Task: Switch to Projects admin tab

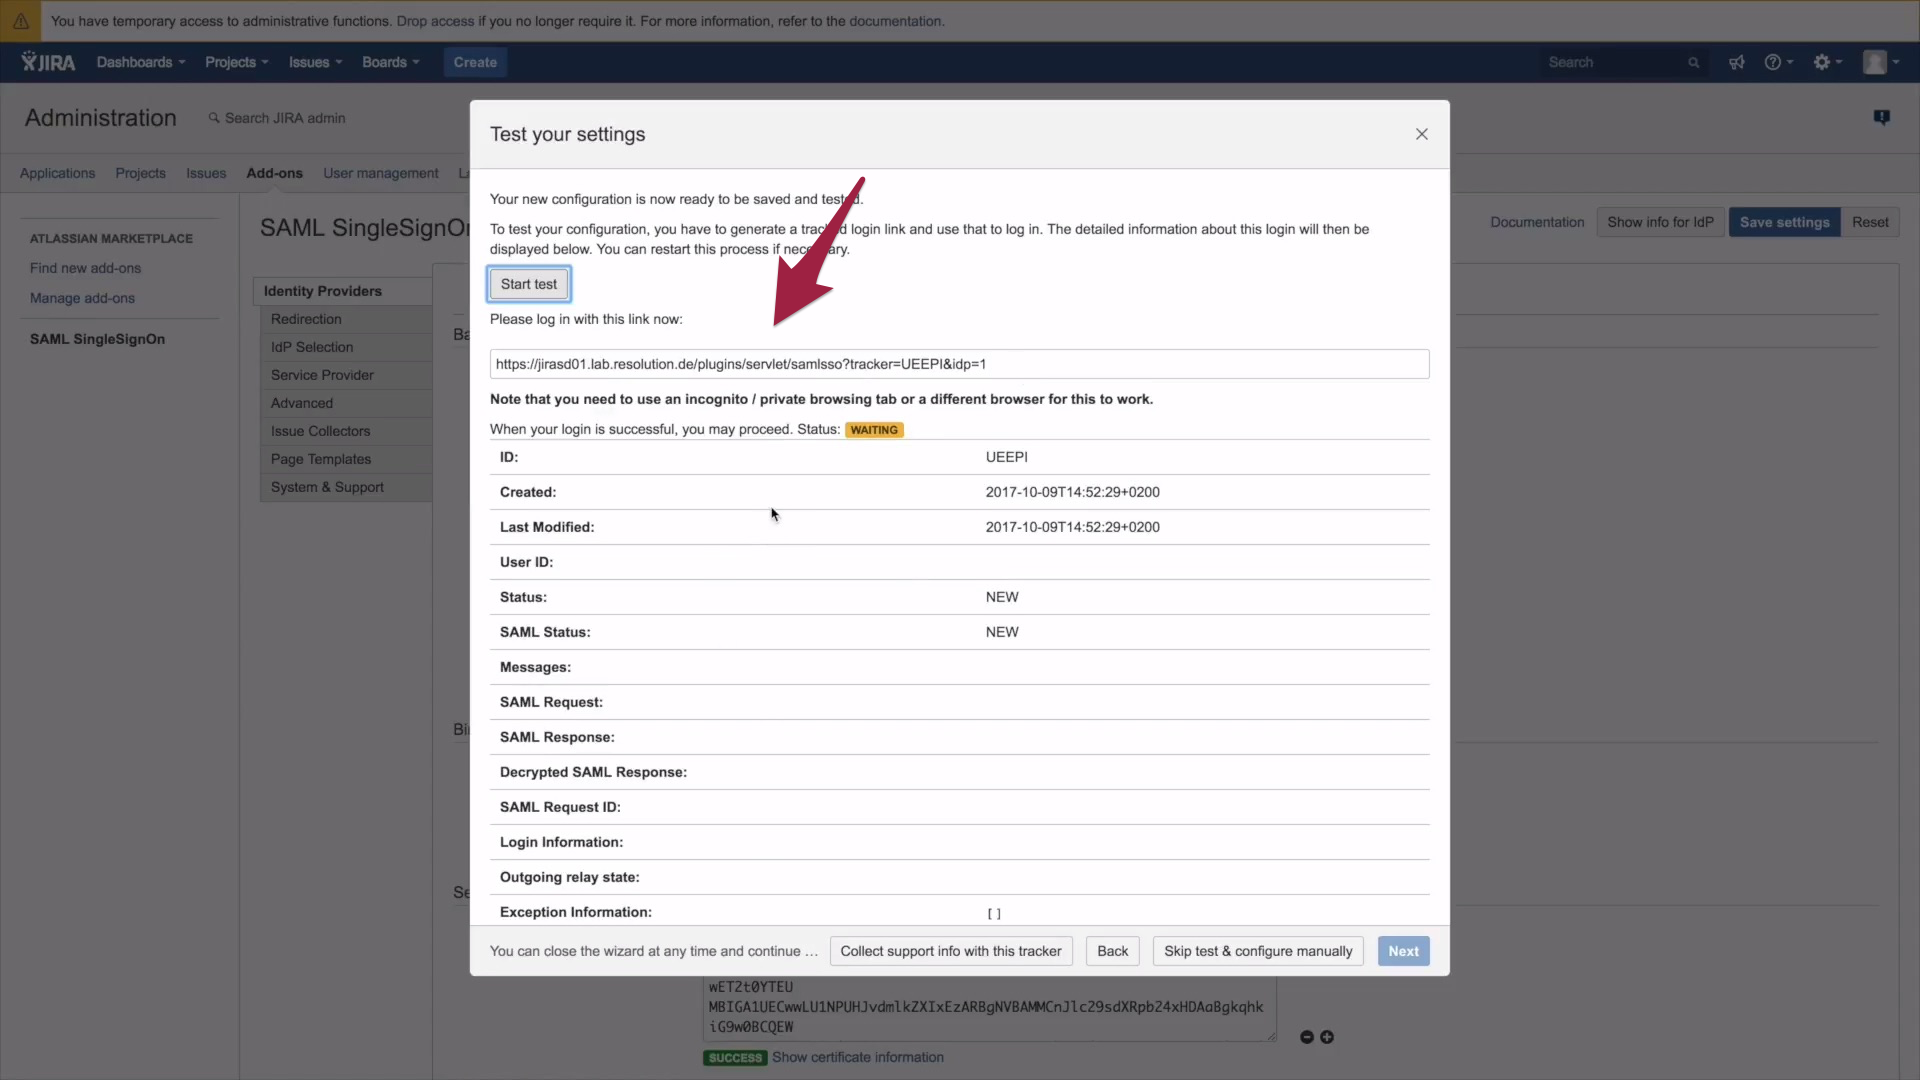Action: pyautogui.click(x=140, y=173)
